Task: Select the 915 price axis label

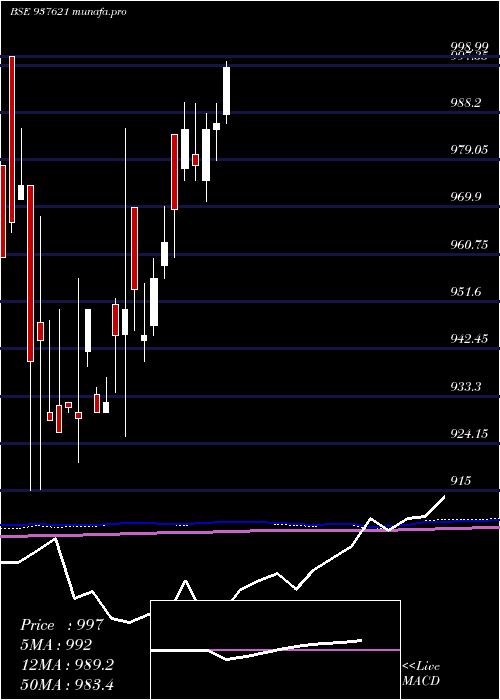Action: coord(460,481)
